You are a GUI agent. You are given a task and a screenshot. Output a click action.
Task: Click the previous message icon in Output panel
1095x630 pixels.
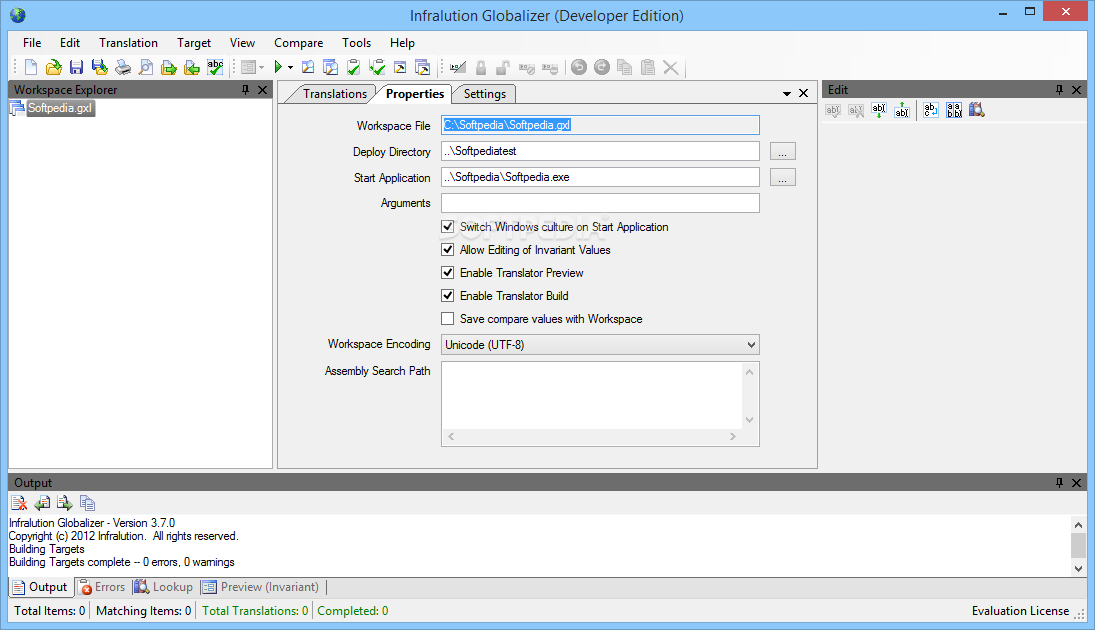pos(42,503)
